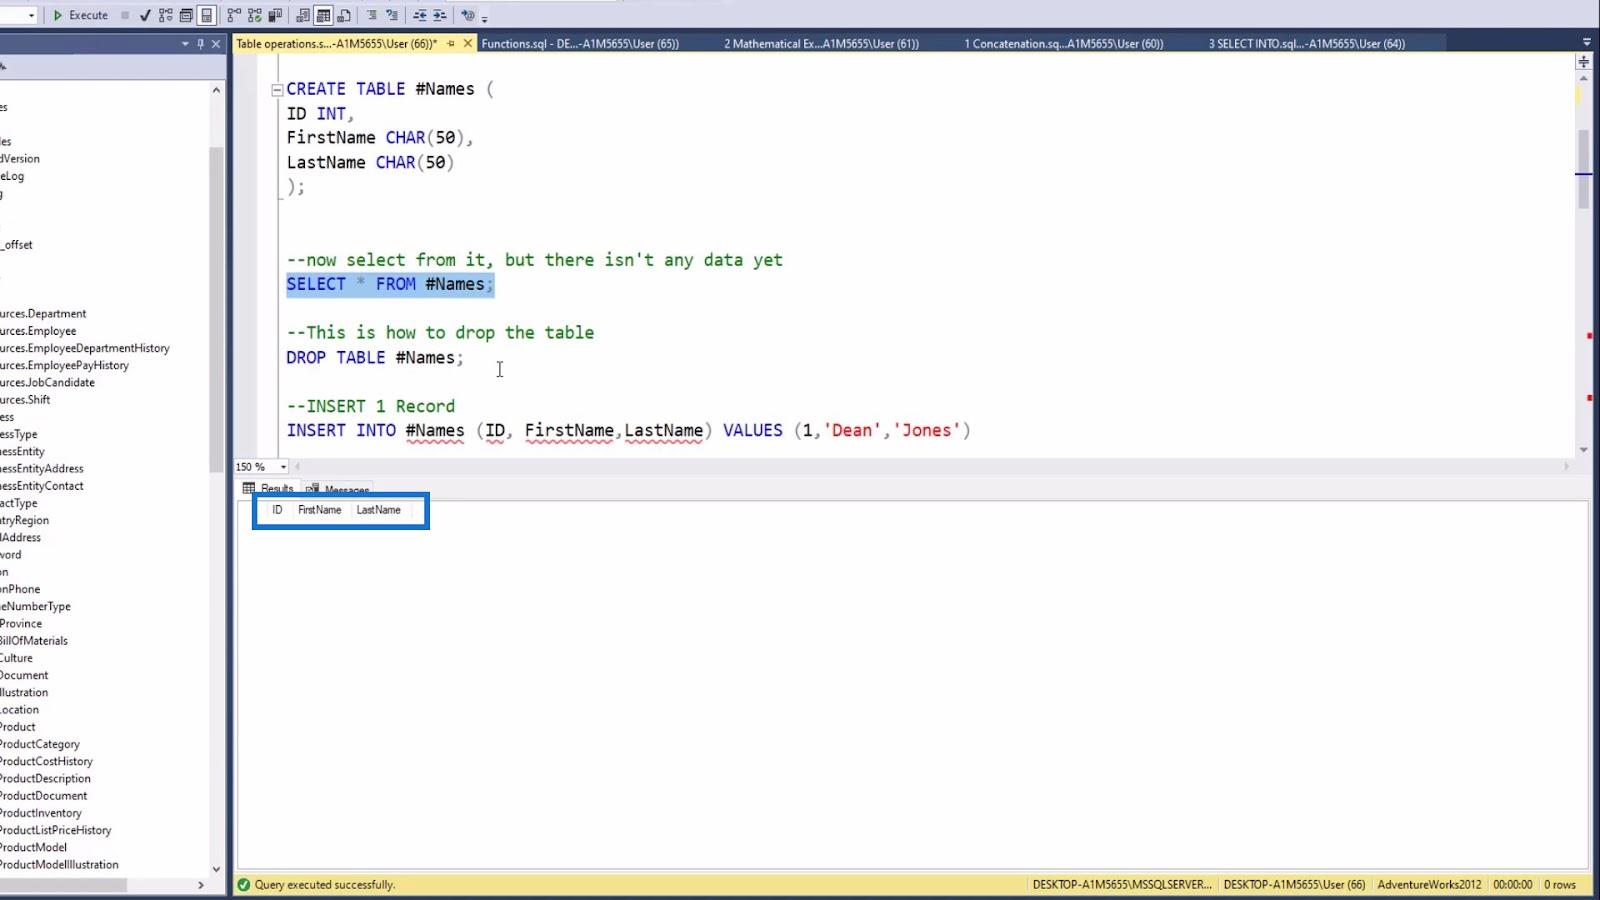Image resolution: width=1600 pixels, height=900 pixels.
Task: Select the JobCandidate tree item
Action: (x=47, y=382)
